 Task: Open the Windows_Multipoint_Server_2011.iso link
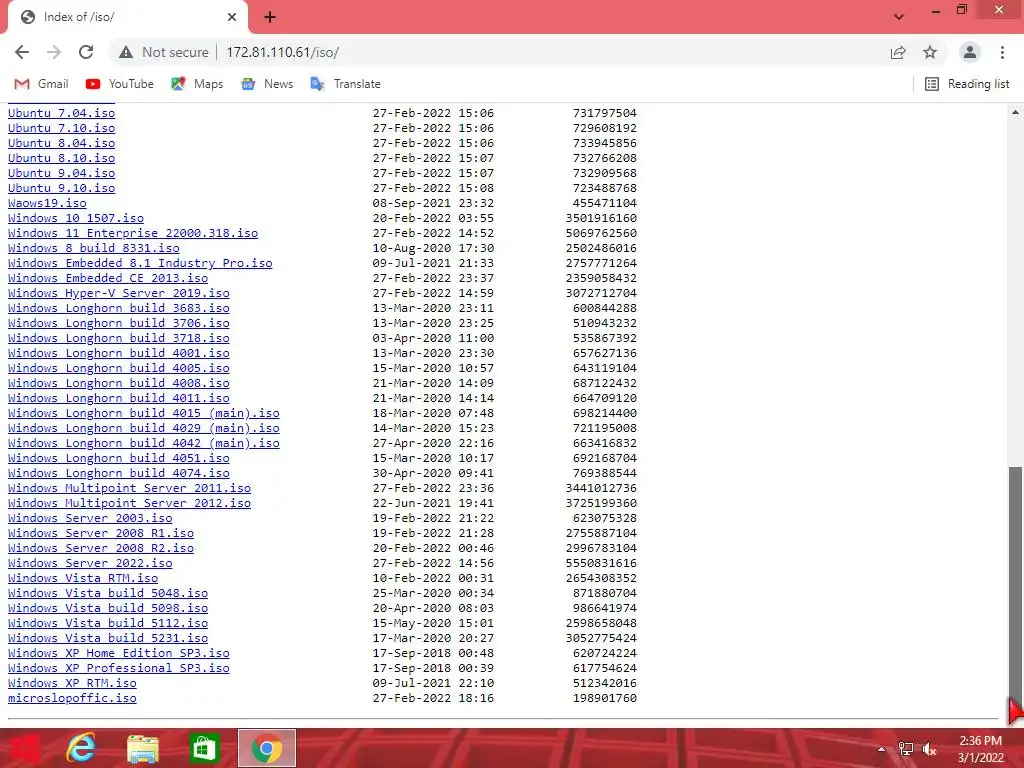point(129,488)
